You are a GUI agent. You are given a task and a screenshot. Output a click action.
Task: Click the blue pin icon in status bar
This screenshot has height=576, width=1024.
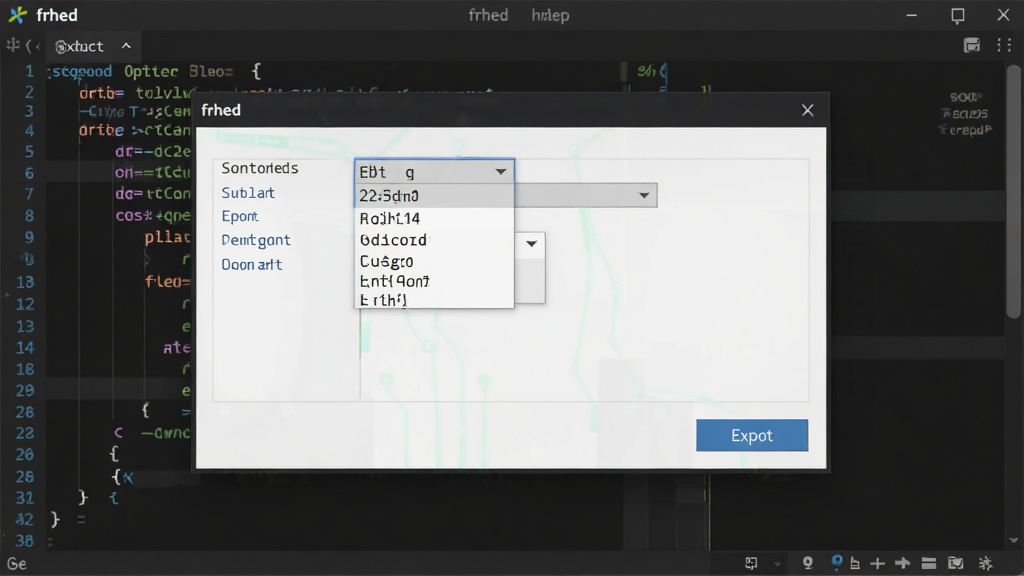click(x=837, y=562)
